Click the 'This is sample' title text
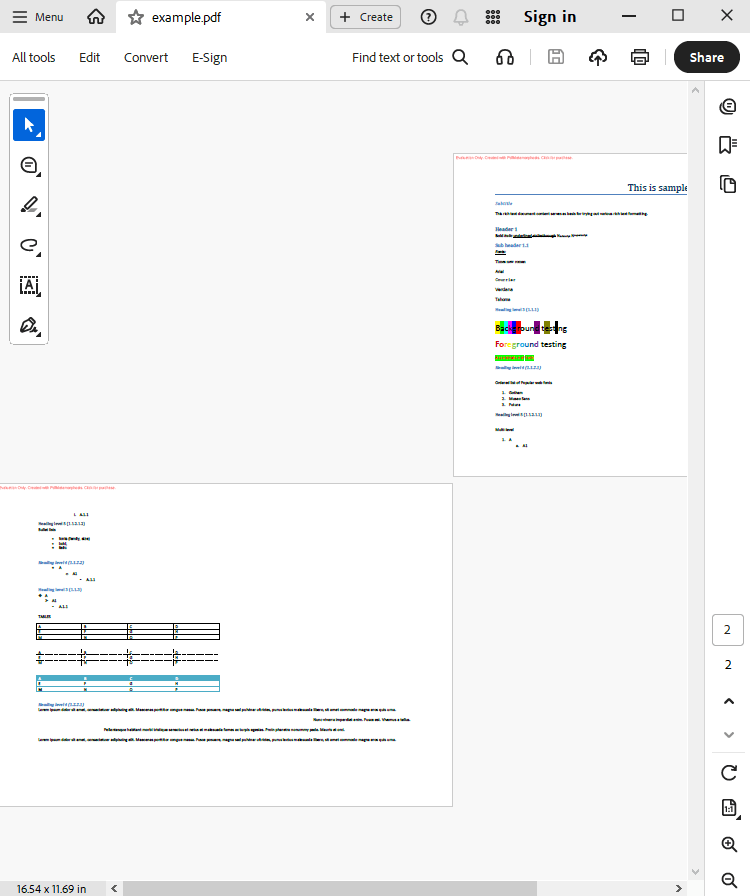This screenshot has width=750, height=896. coord(657,187)
